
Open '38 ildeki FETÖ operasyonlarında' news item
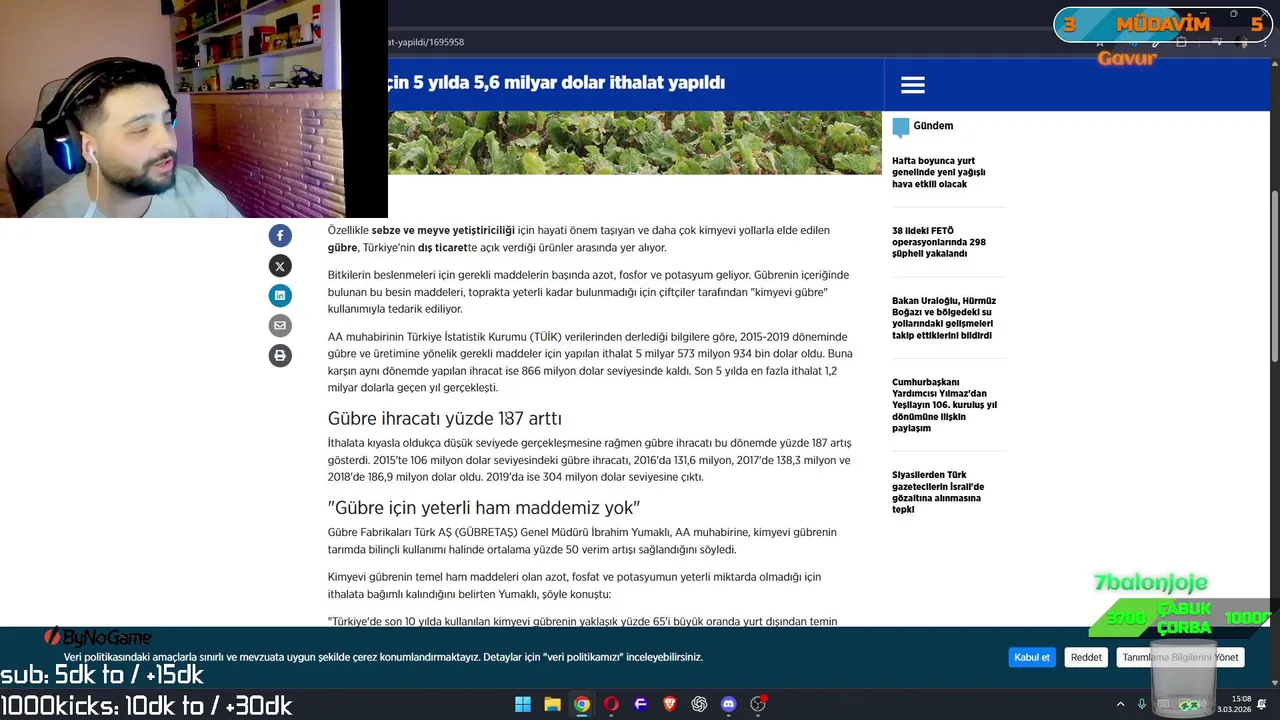coord(938,242)
